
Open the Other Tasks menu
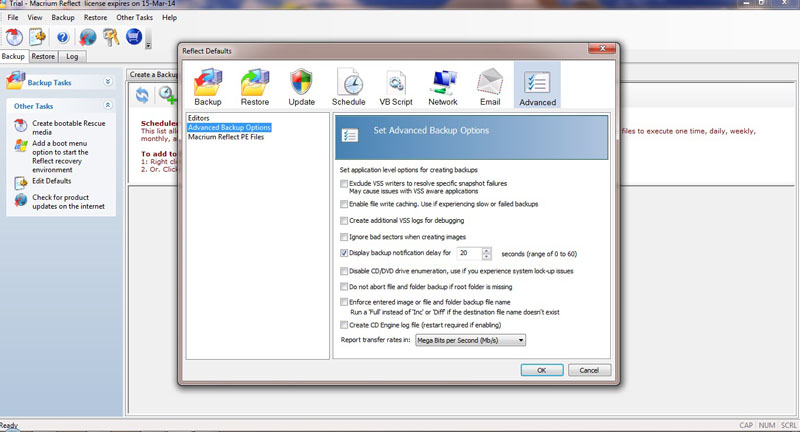click(x=134, y=17)
